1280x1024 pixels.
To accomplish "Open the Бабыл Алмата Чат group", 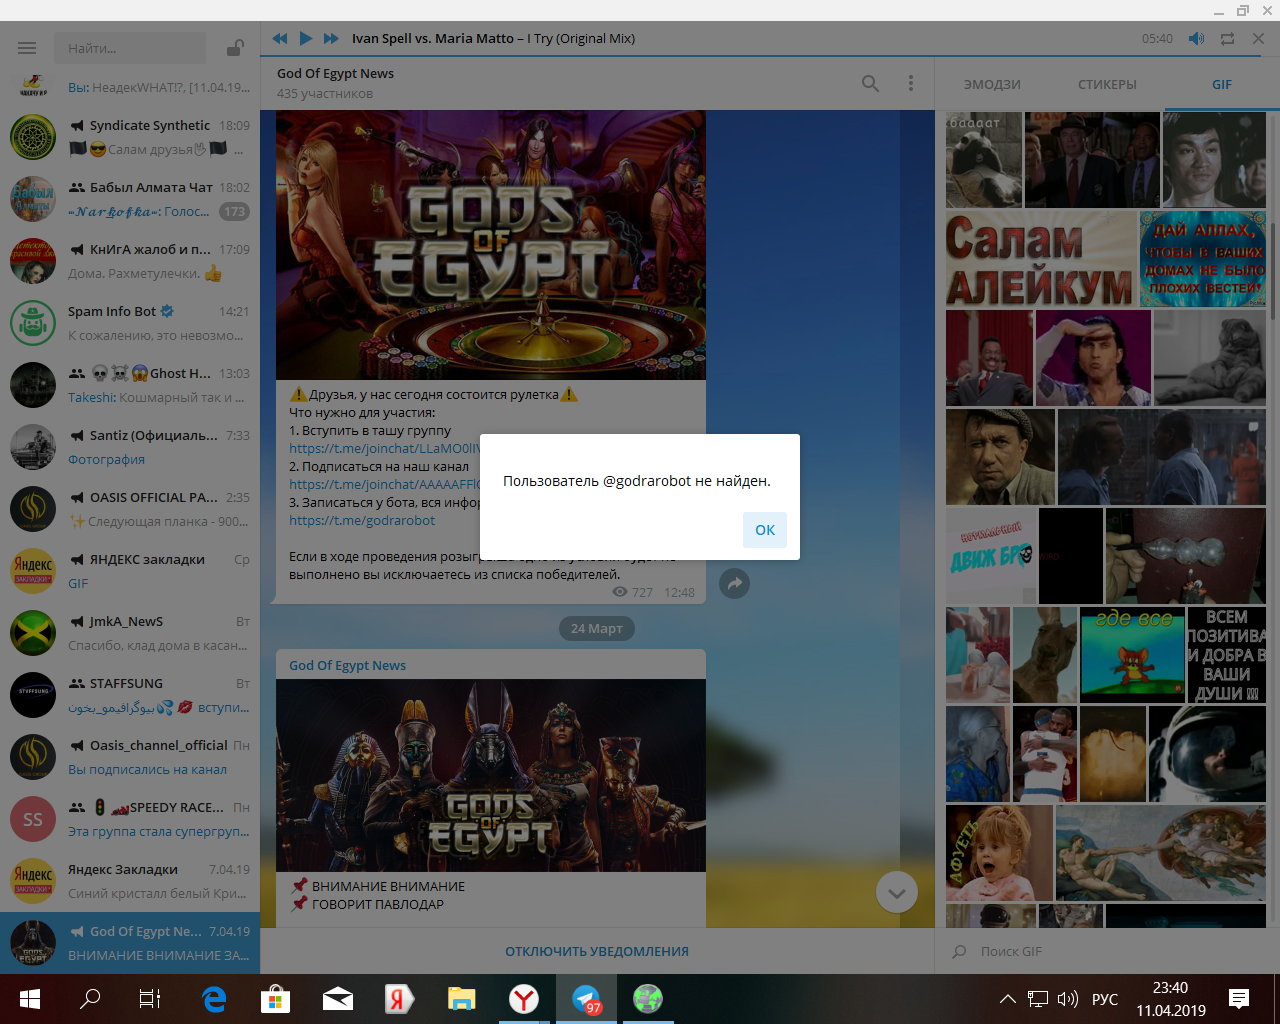I will (130, 199).
